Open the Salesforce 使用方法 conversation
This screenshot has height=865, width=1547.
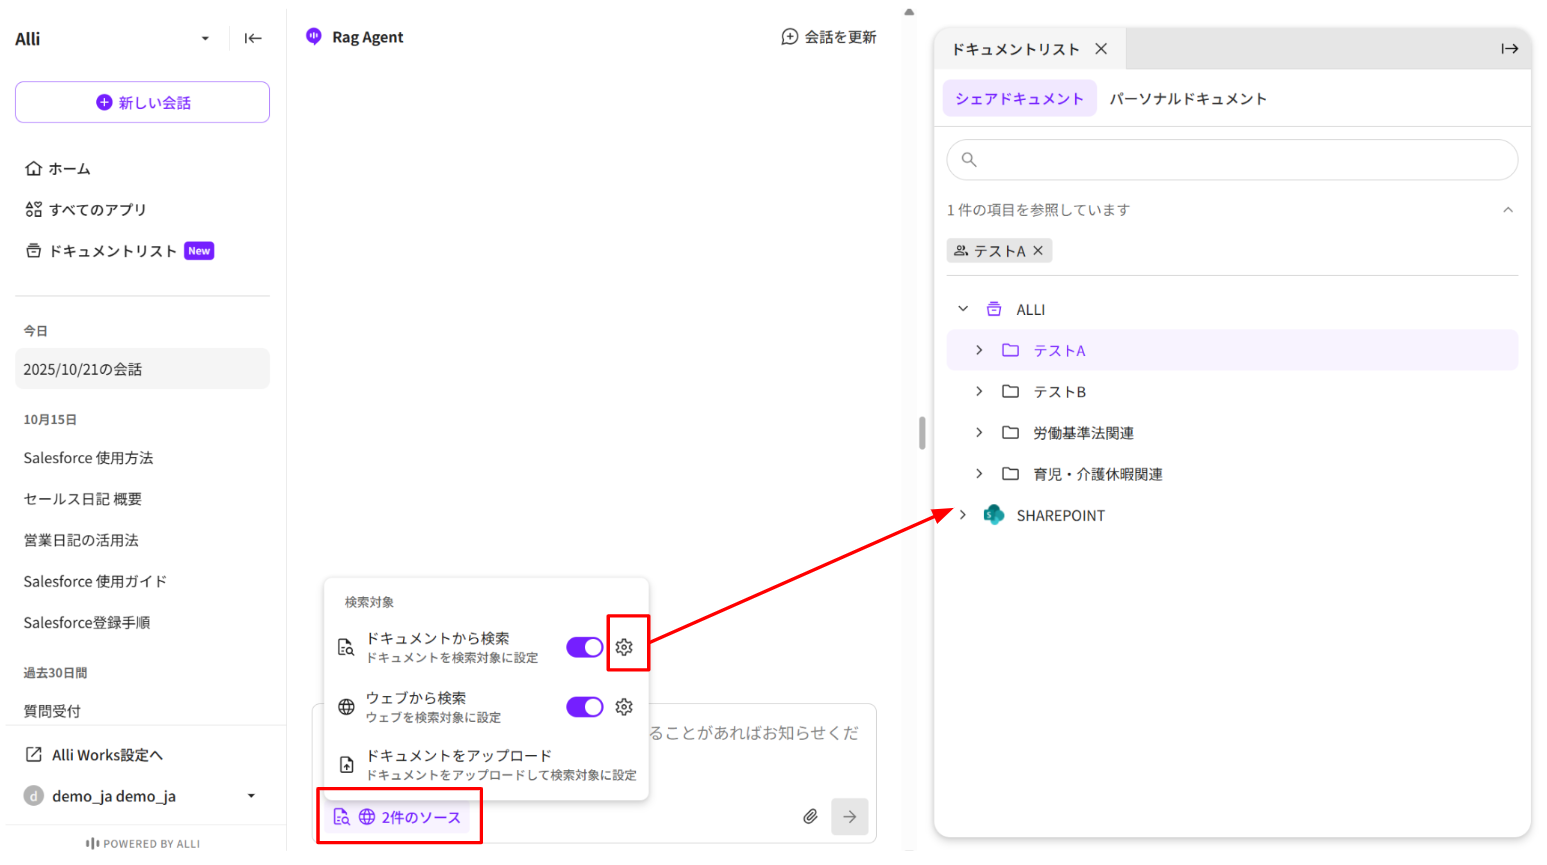(x=89, y=458)
